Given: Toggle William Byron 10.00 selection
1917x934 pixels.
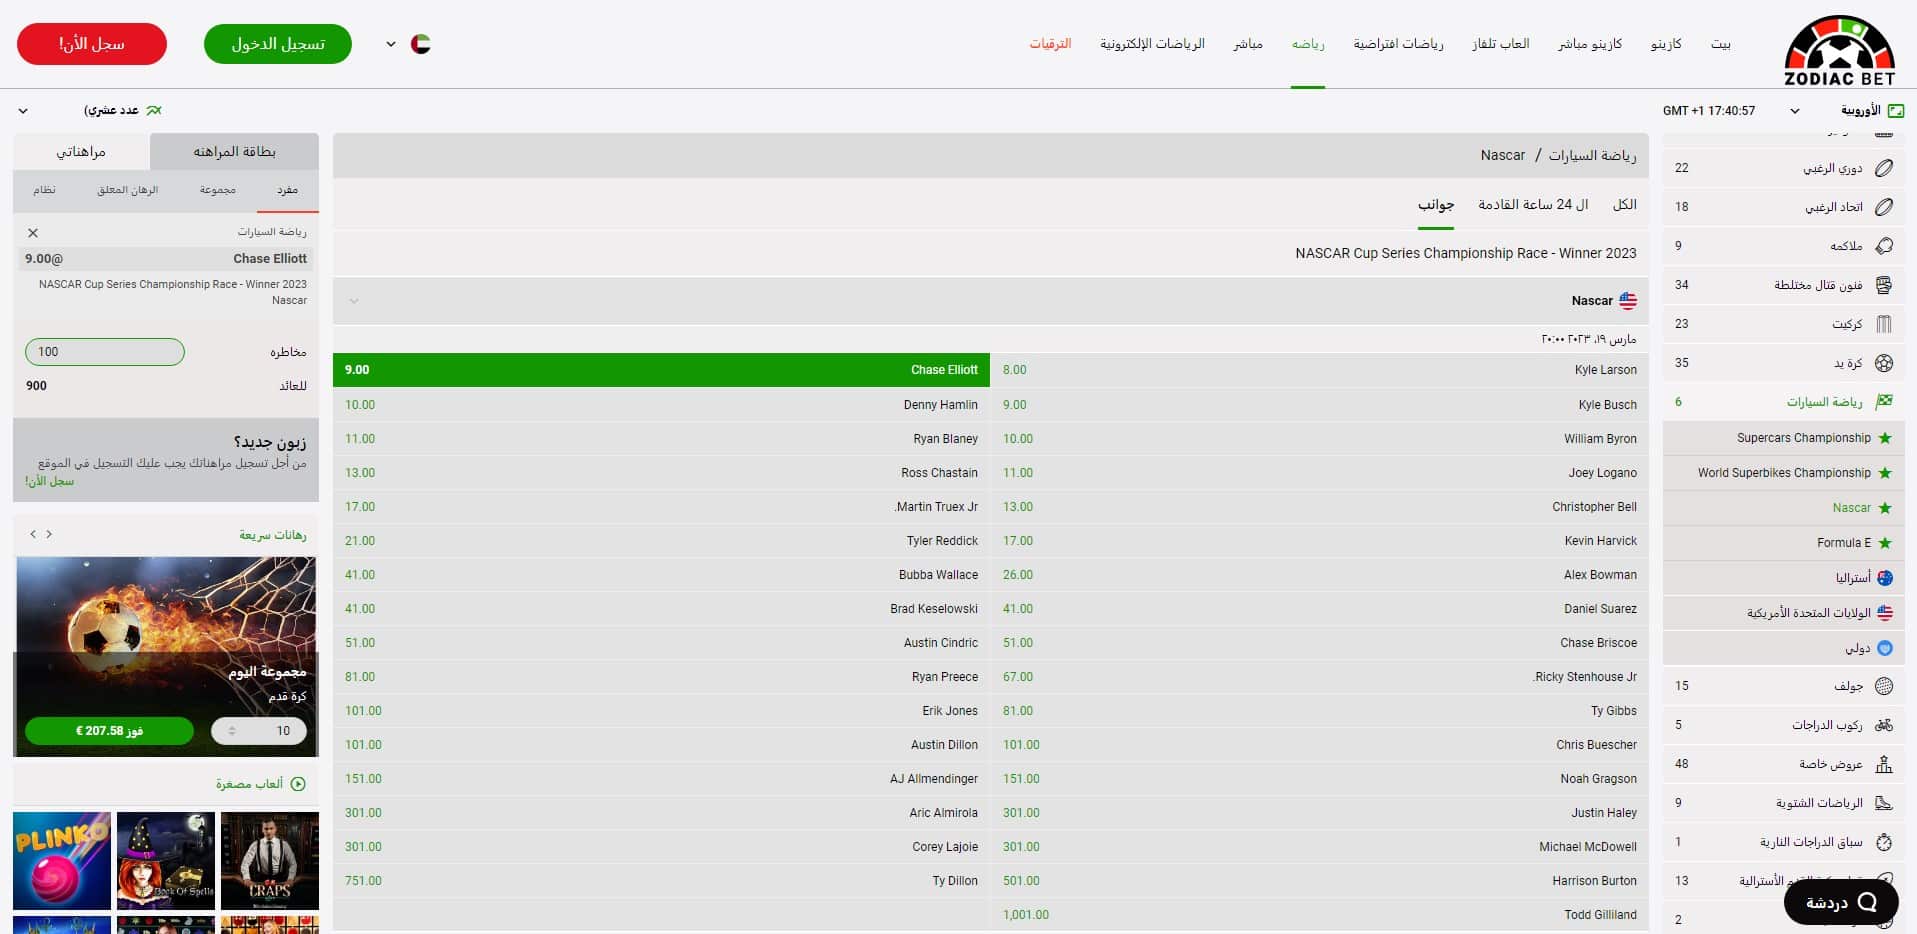Looking at the screenshot, I should pos(1320,439).
